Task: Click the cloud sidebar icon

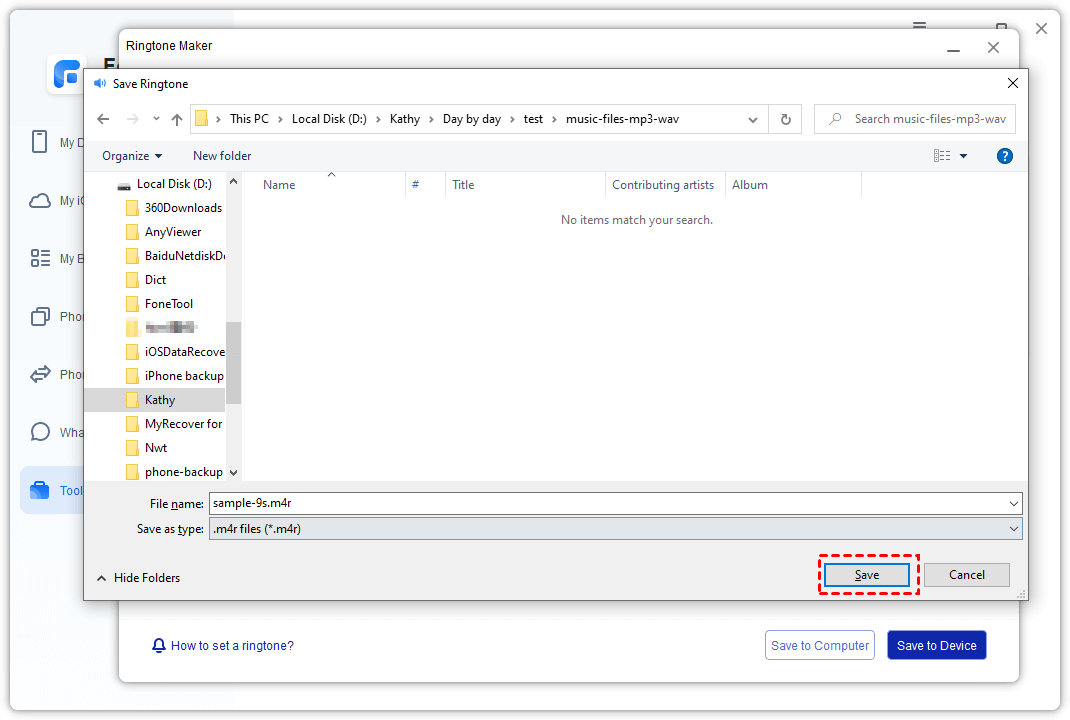Action: [40, 200]
